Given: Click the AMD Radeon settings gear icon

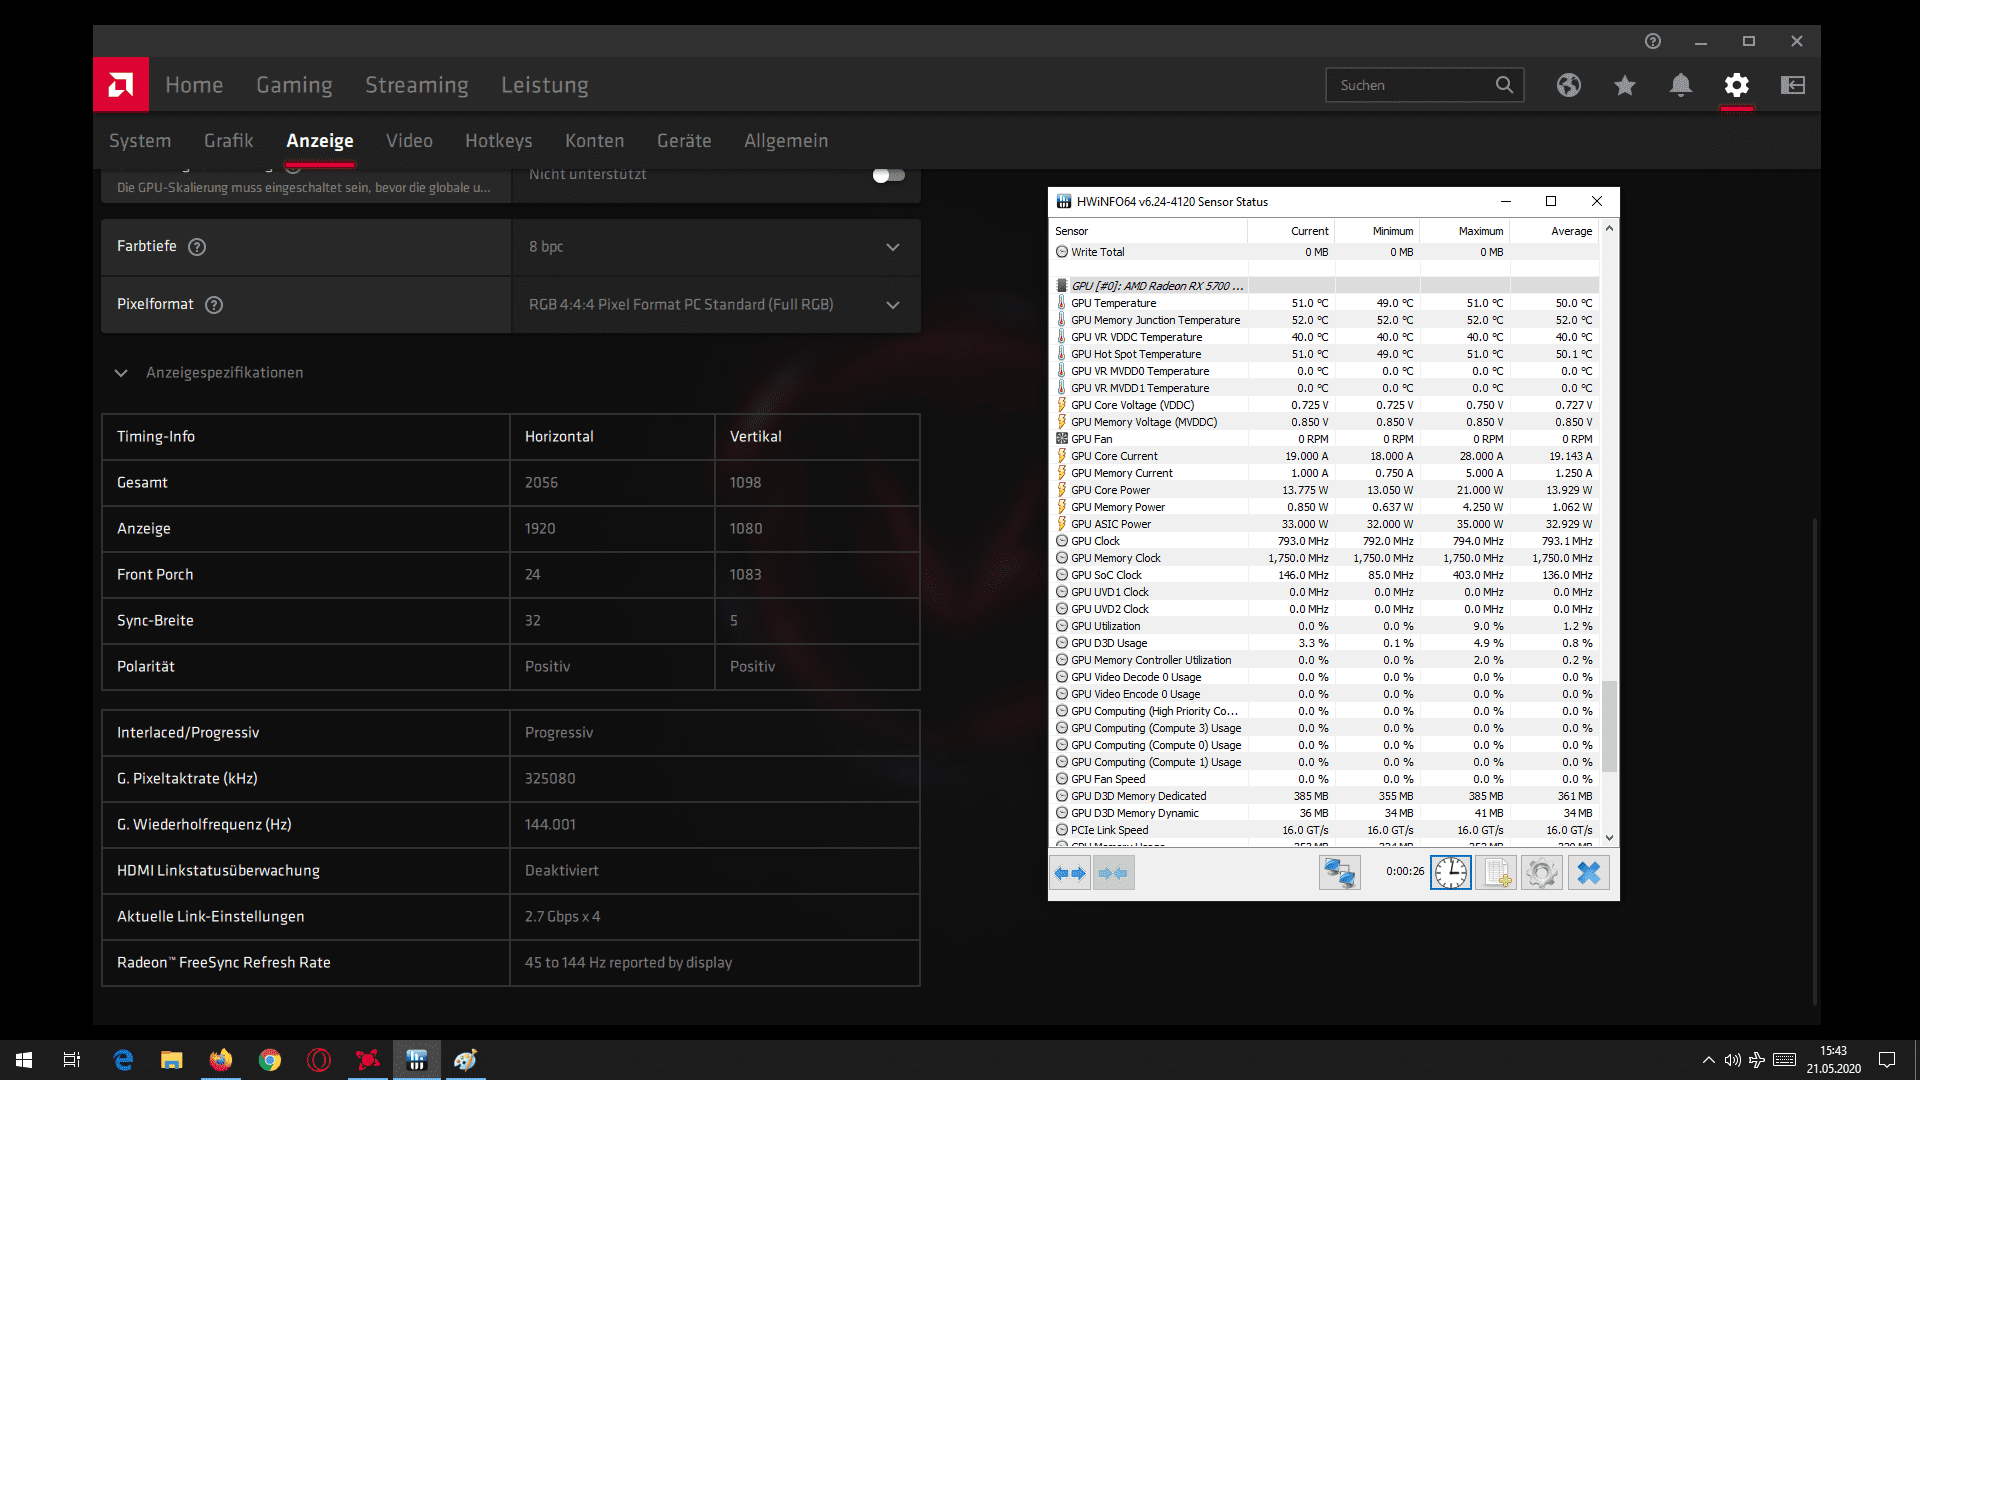Looking at the screenshot, I should [1737, 84].
